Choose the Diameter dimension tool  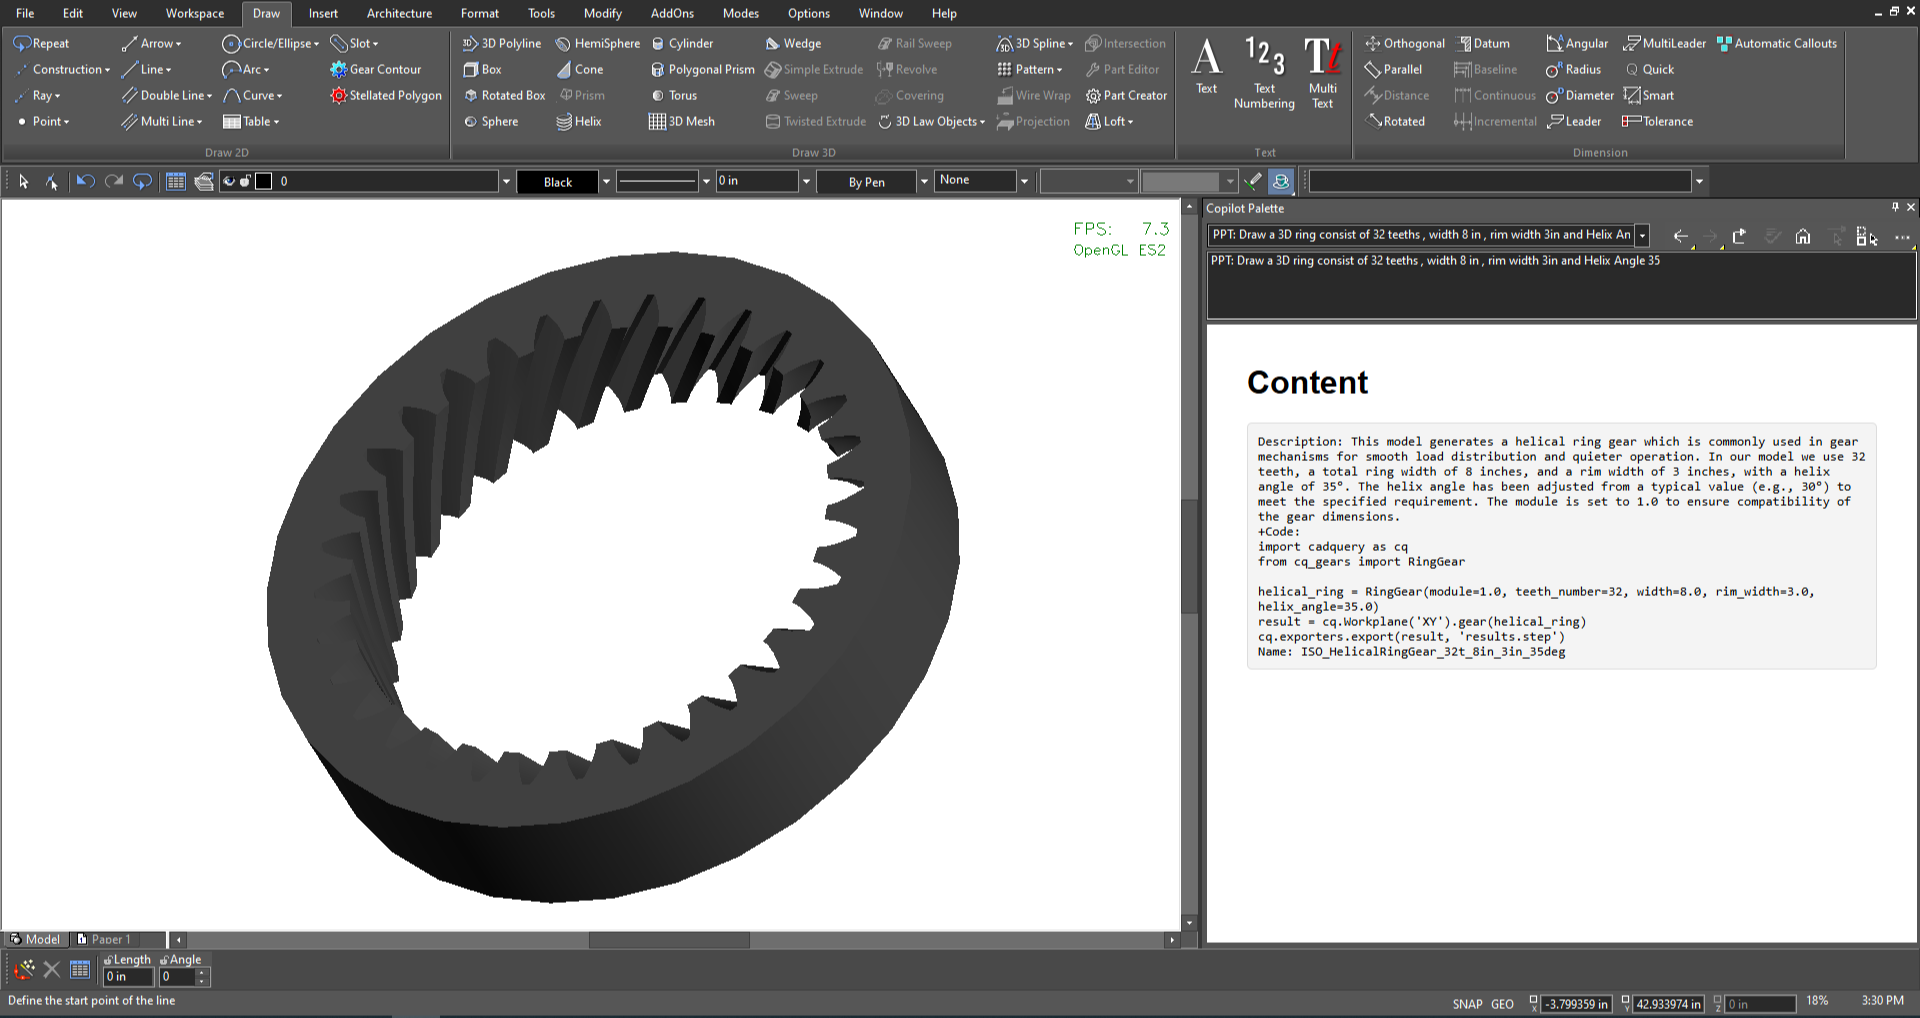pyautogui.click(x=1580, y=95)
